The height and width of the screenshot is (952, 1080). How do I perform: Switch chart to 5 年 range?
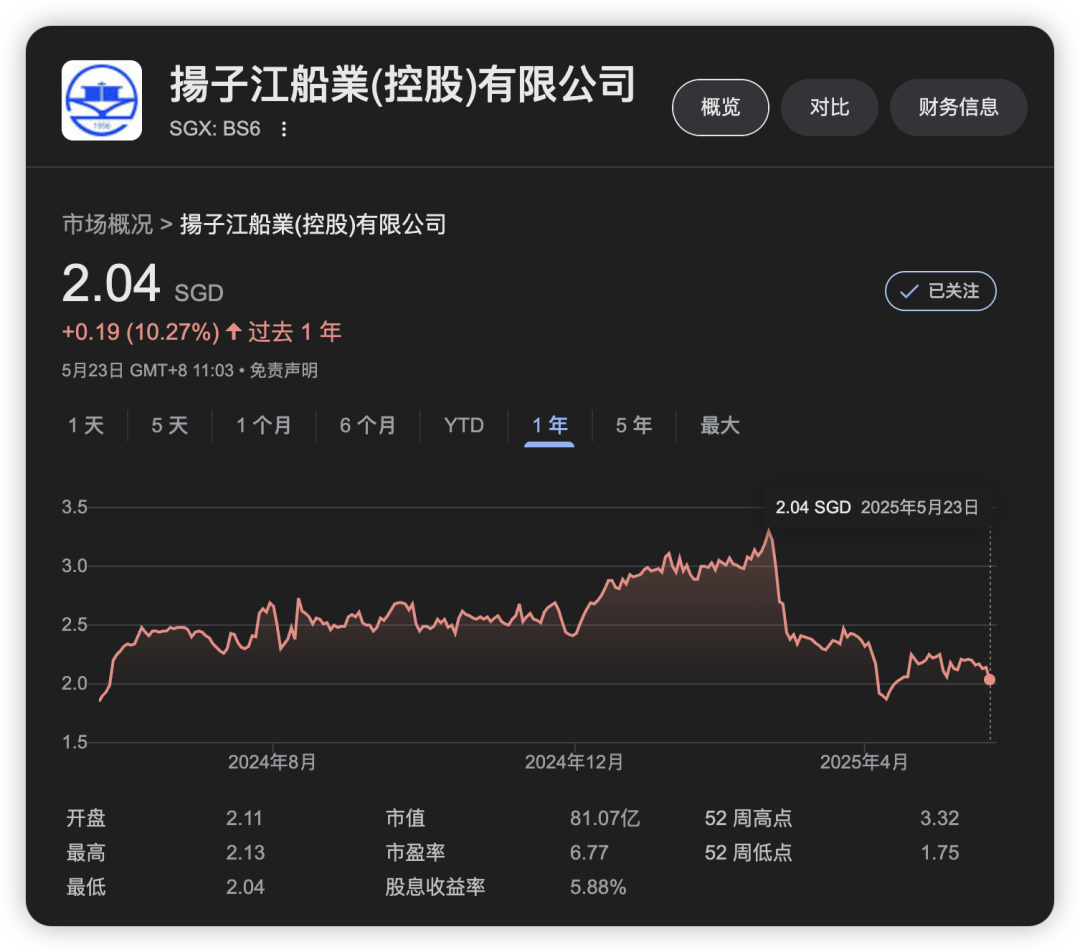pos(634,425)
